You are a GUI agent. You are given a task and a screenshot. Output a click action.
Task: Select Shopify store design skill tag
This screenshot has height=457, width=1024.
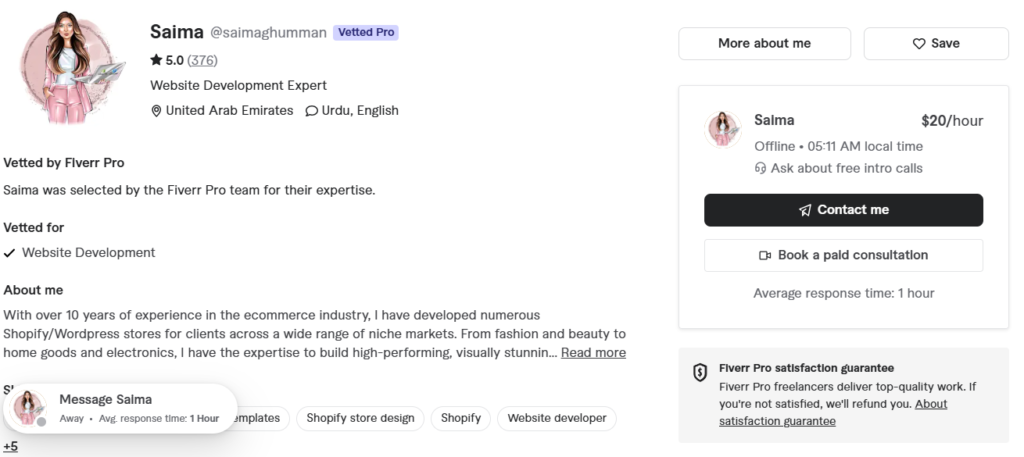click(360, 418)
